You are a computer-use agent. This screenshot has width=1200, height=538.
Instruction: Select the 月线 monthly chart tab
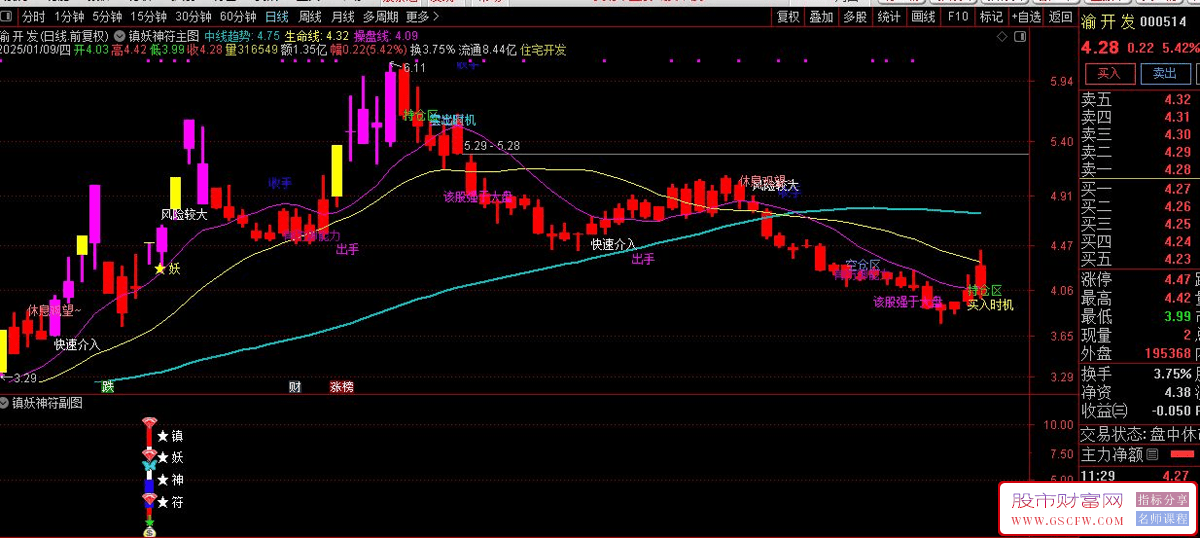pyautogui.click(x=342, y=17)
